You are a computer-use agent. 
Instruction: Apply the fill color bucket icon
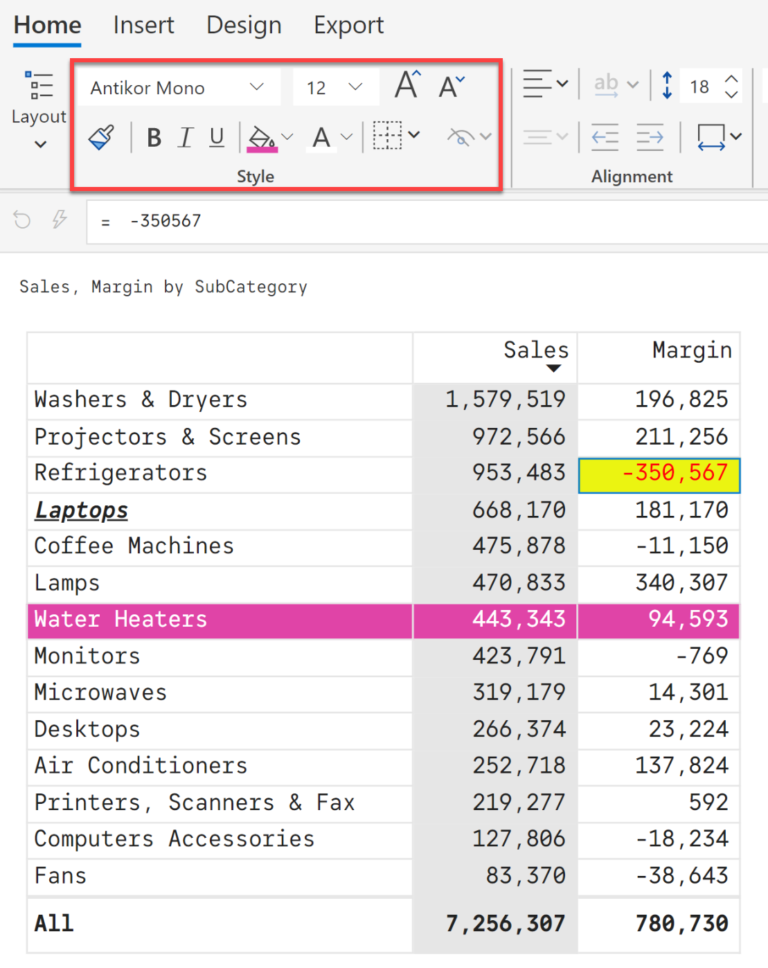click(264, 137)
